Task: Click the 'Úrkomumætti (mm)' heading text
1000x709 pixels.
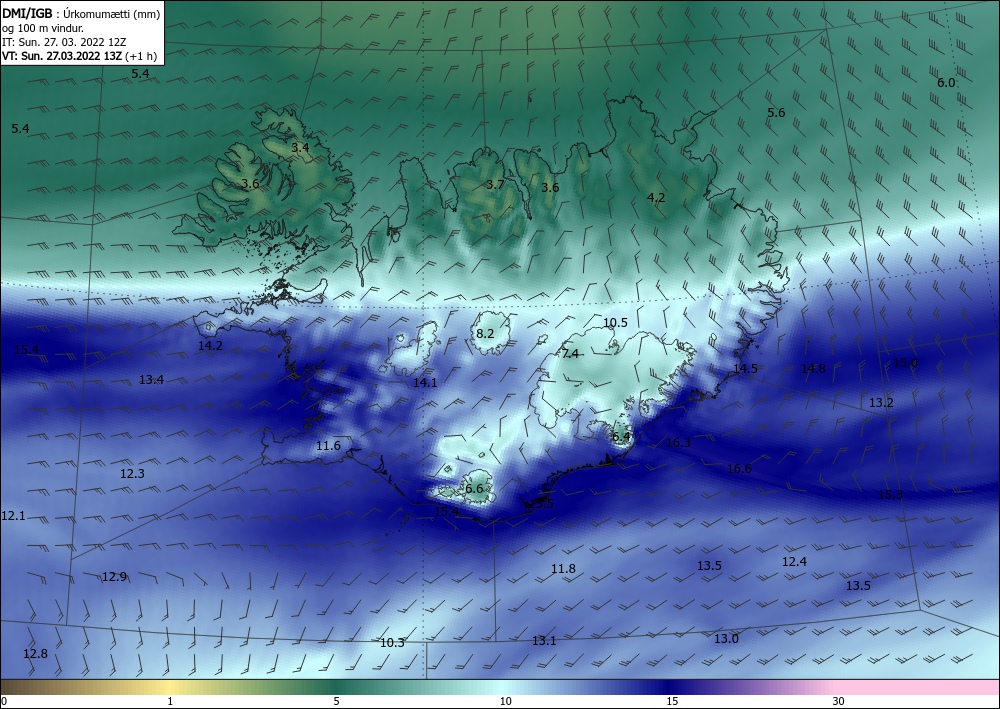Action: tap(112, 13)
